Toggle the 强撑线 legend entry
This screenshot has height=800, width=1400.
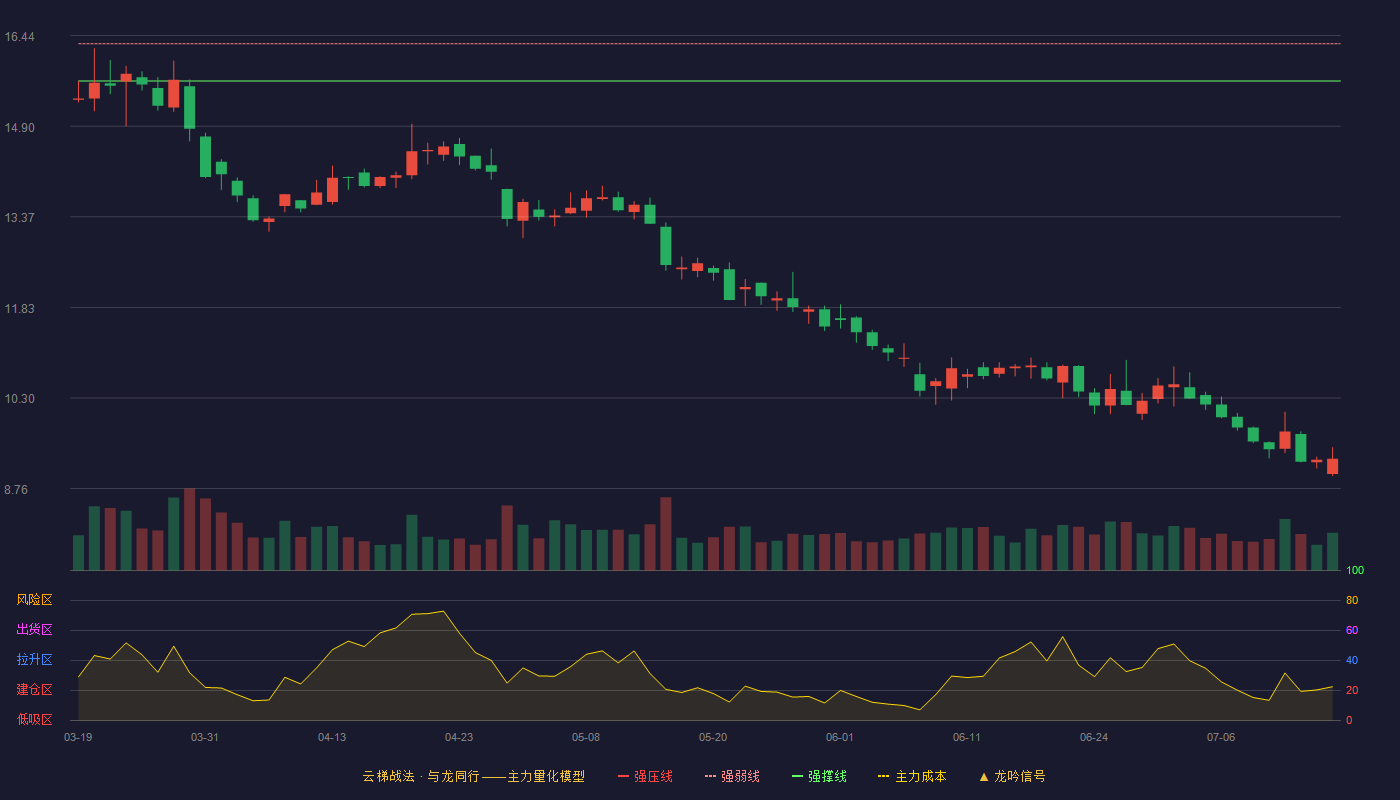point(819,776)
